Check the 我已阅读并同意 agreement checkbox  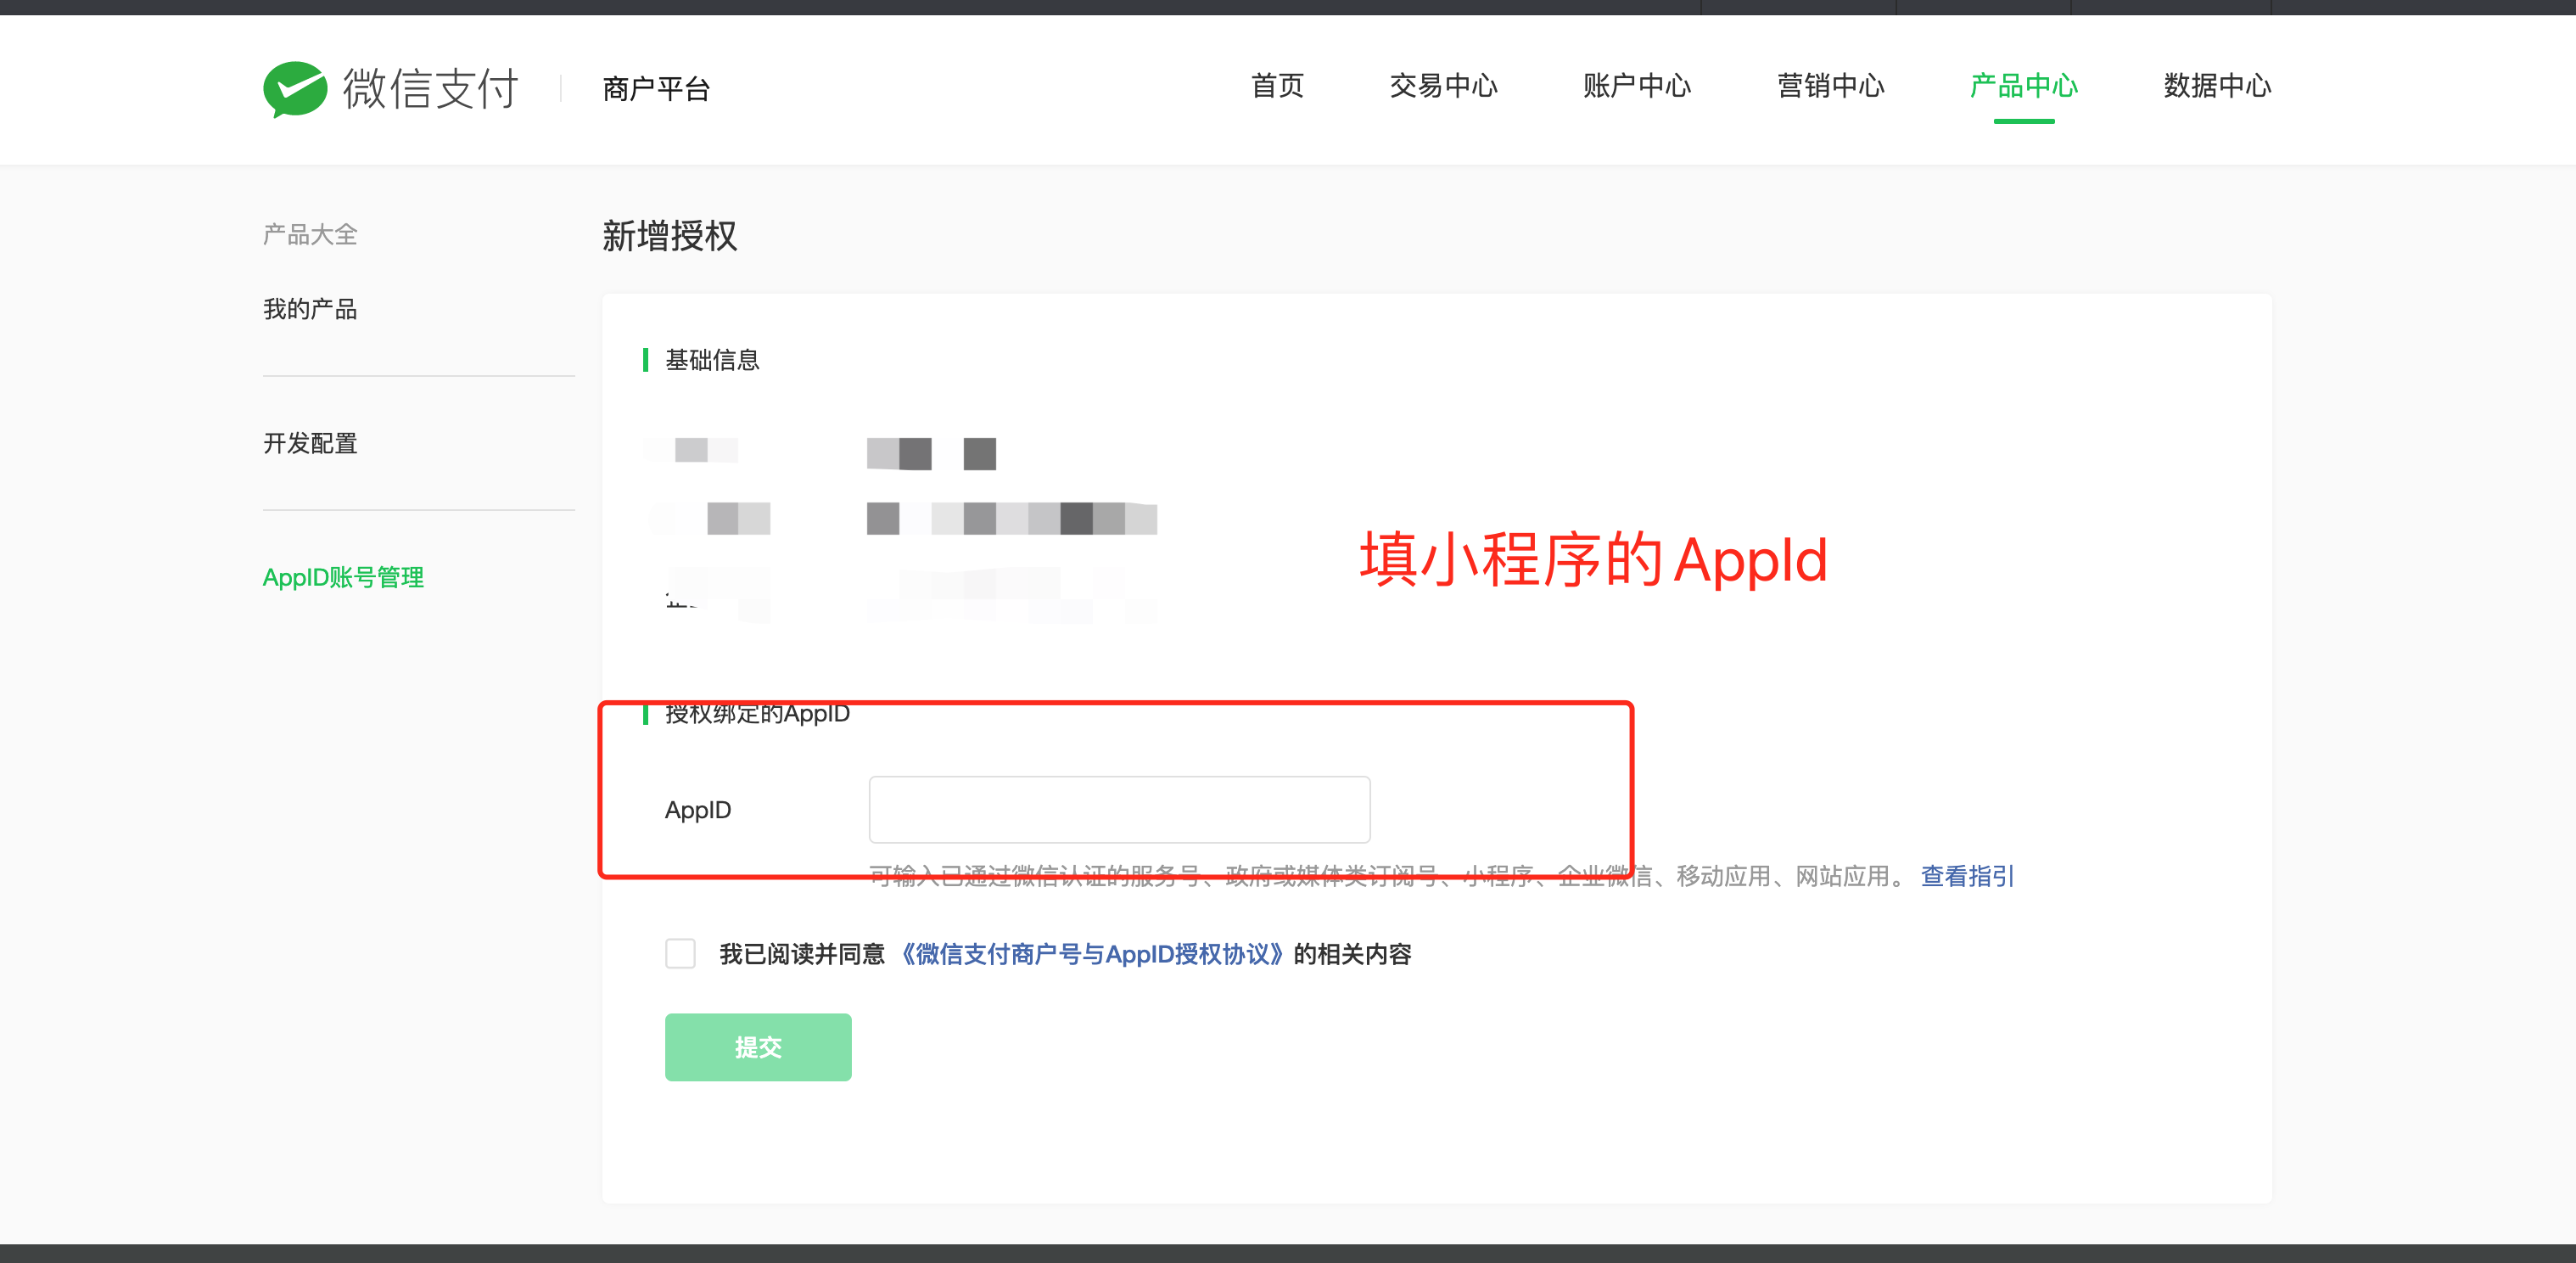click(x=680, y=953)
